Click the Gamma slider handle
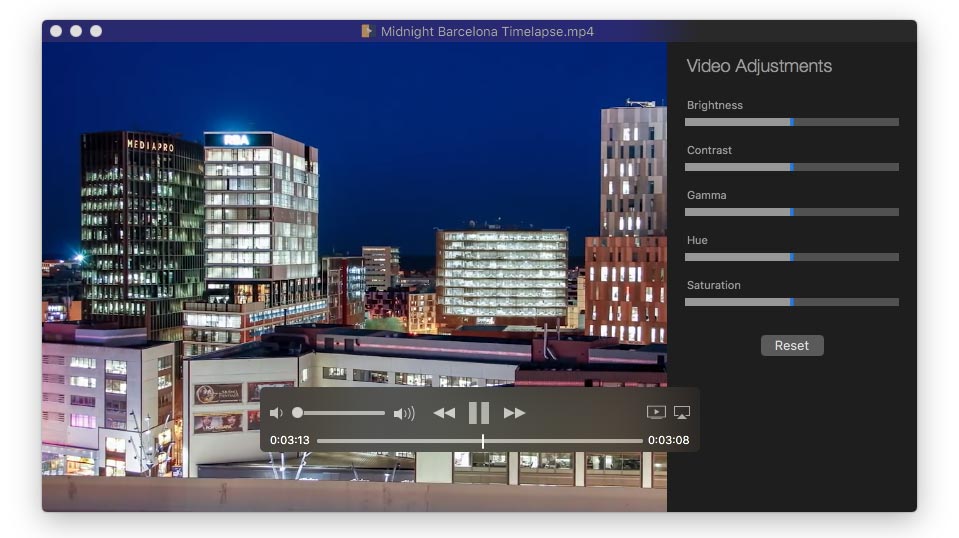This screenshot has height=538, width=959. click(x=792, y=212)
